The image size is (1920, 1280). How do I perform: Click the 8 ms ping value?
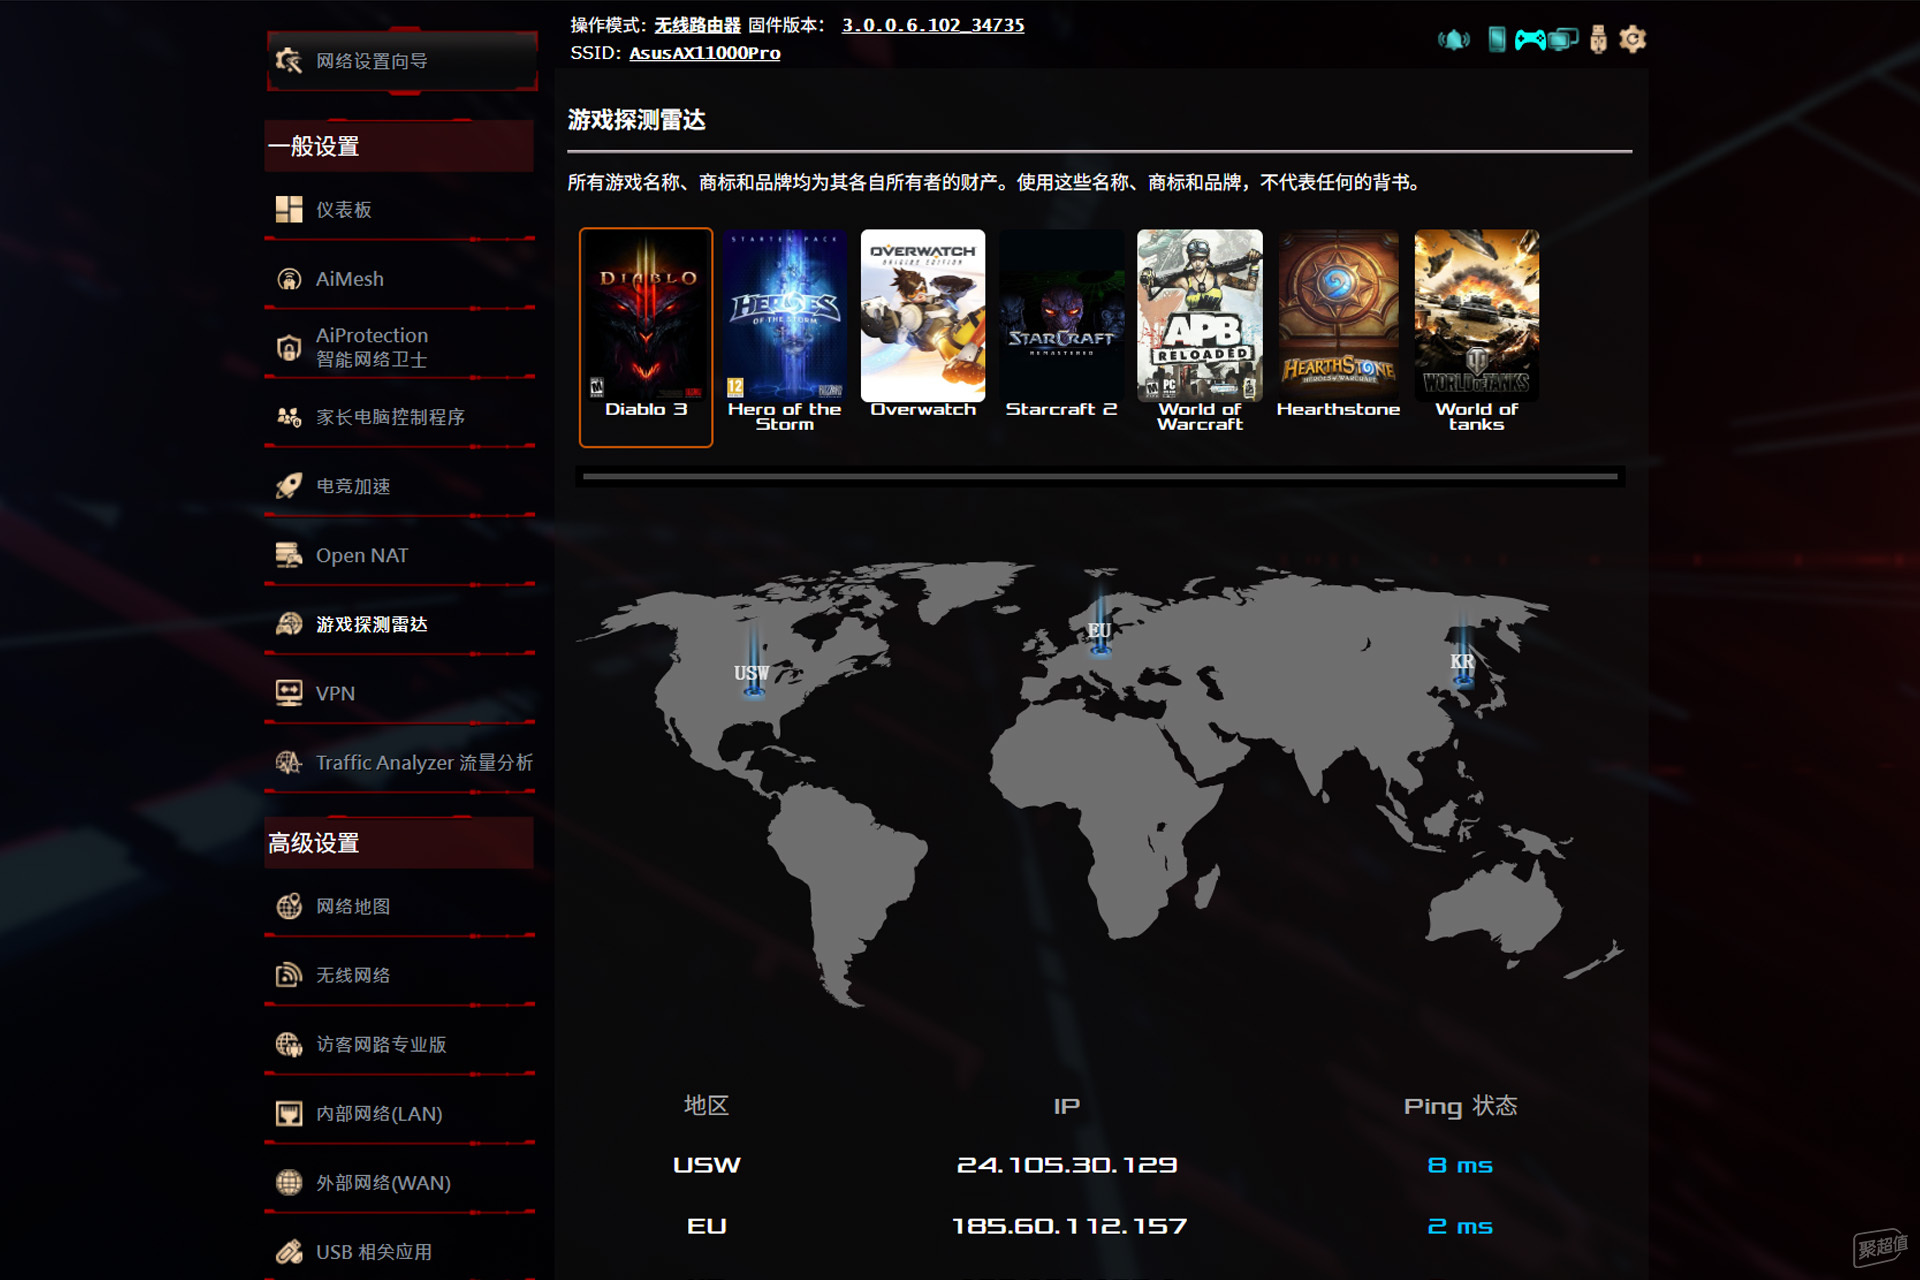click(x=1460, y=1165)
